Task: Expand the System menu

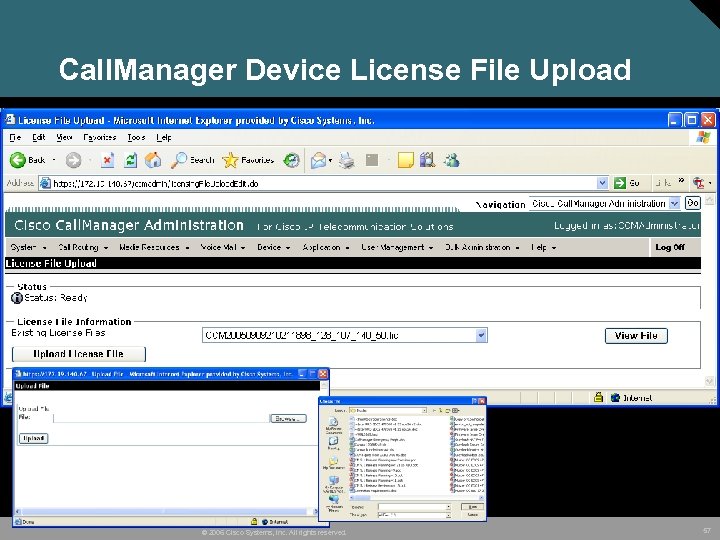Action: click(x=28, y=248)
